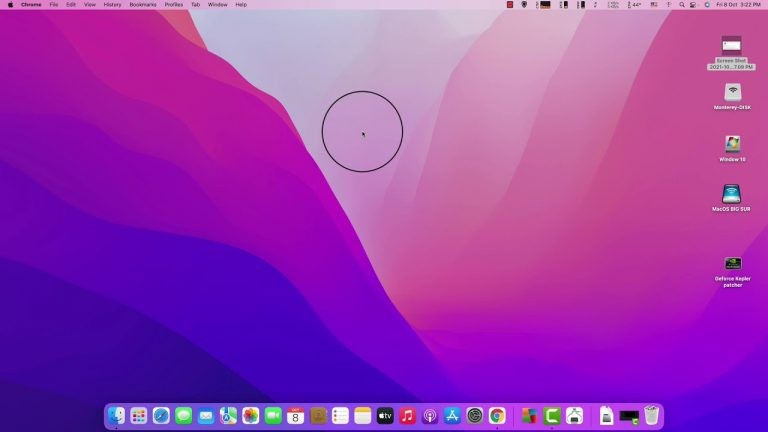This screenshot has height=432, width=768.
Task: Launch Google Chrome from the dock
Action: (497, 416)
